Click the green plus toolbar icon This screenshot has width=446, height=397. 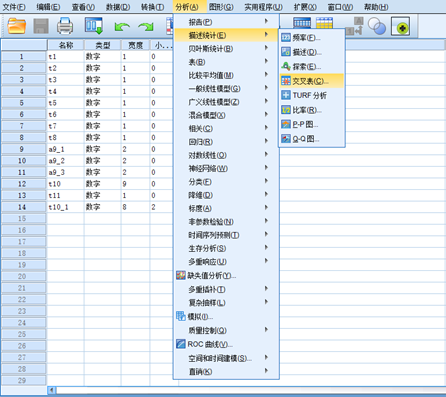pos(400,26)
